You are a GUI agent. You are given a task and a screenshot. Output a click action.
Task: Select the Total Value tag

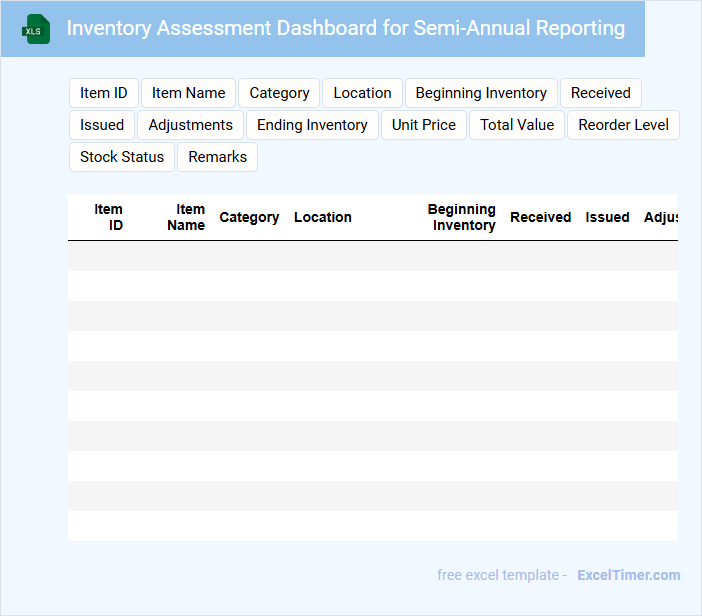click(517, 125)
